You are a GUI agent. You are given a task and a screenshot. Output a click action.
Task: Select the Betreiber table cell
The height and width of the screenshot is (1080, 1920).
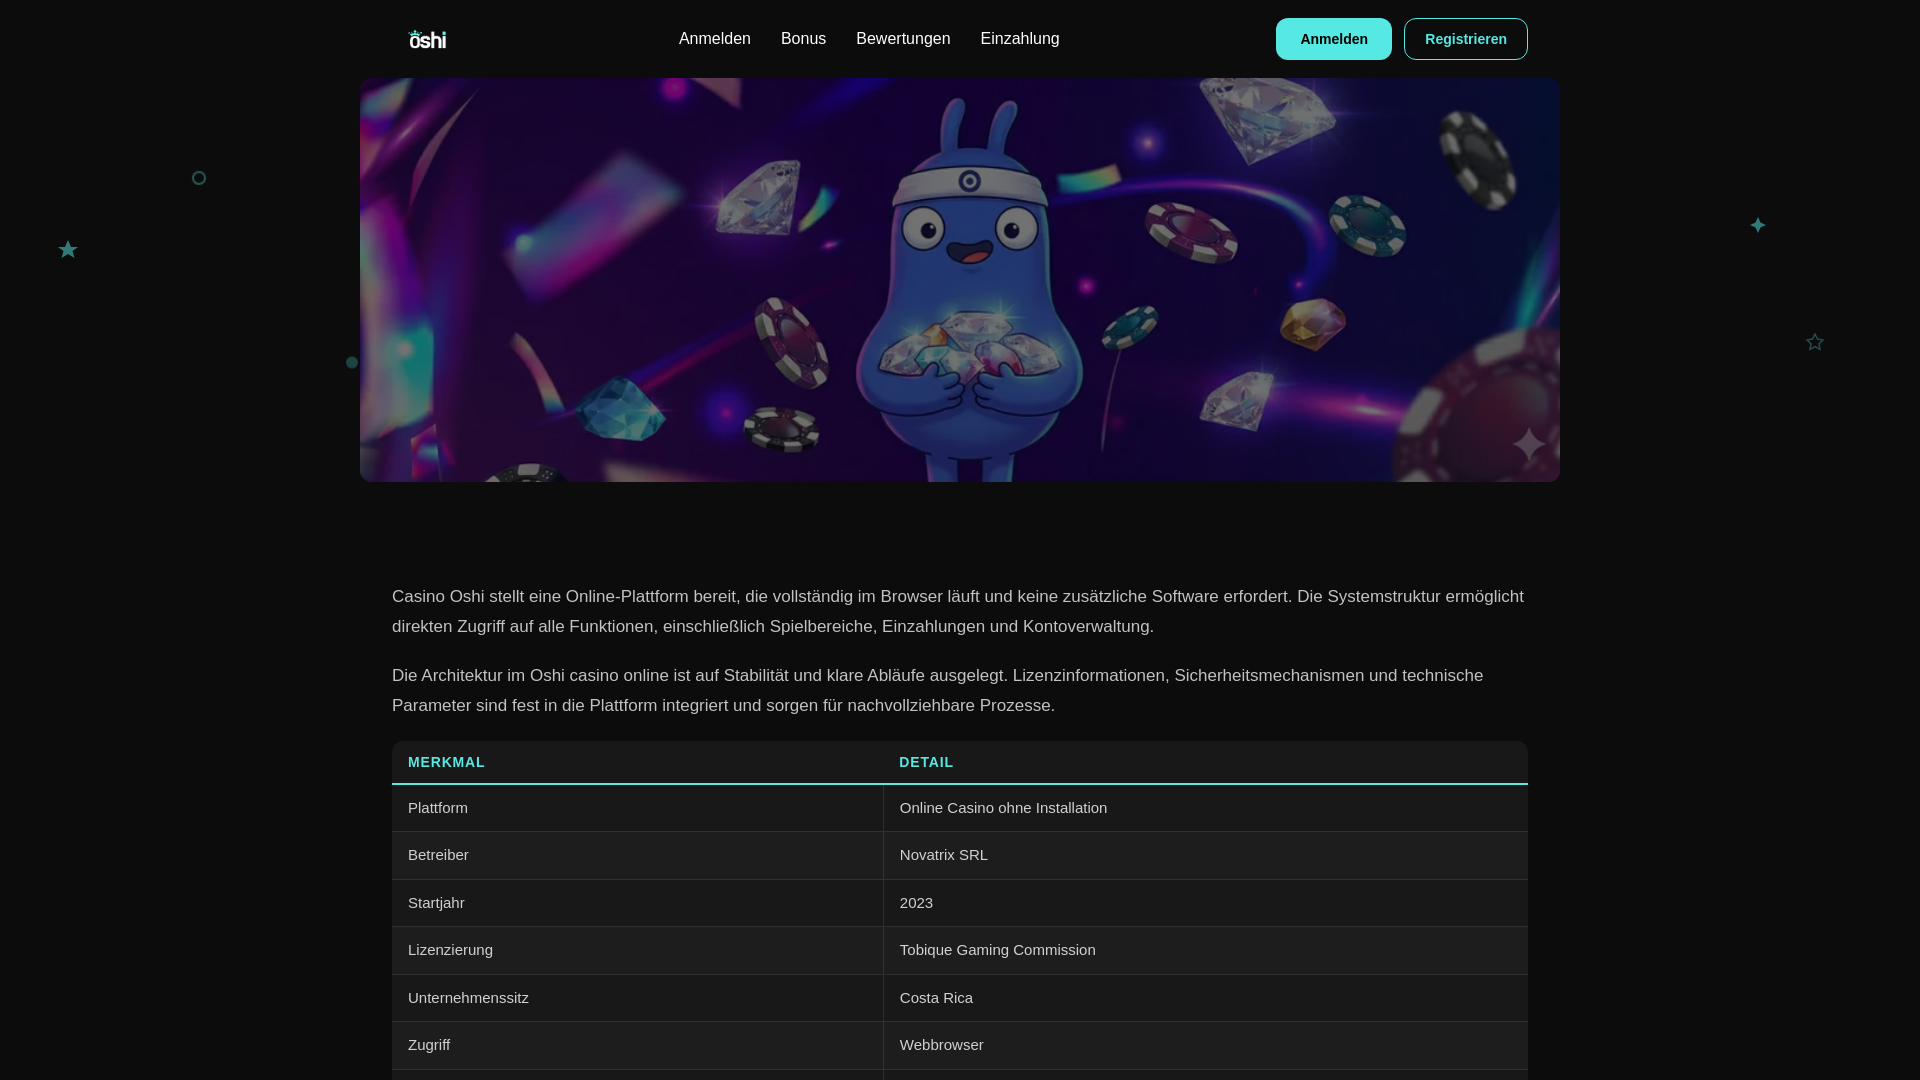click(637, 855)
